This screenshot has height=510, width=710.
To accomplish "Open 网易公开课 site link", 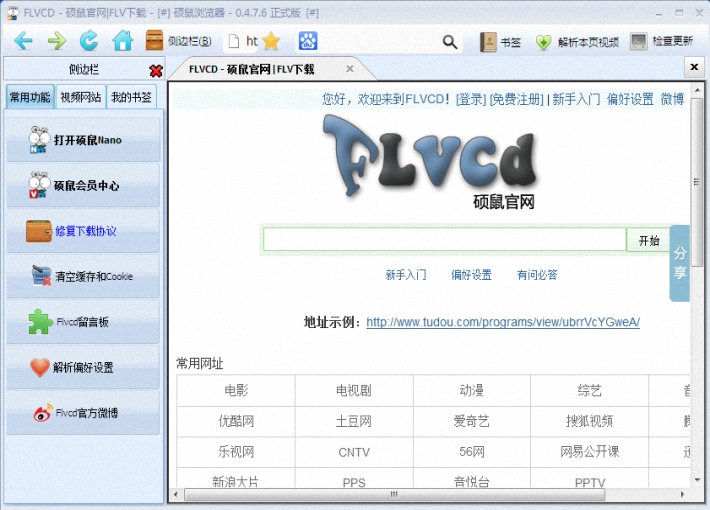I will pyautogui.click(x=590, y=452).
